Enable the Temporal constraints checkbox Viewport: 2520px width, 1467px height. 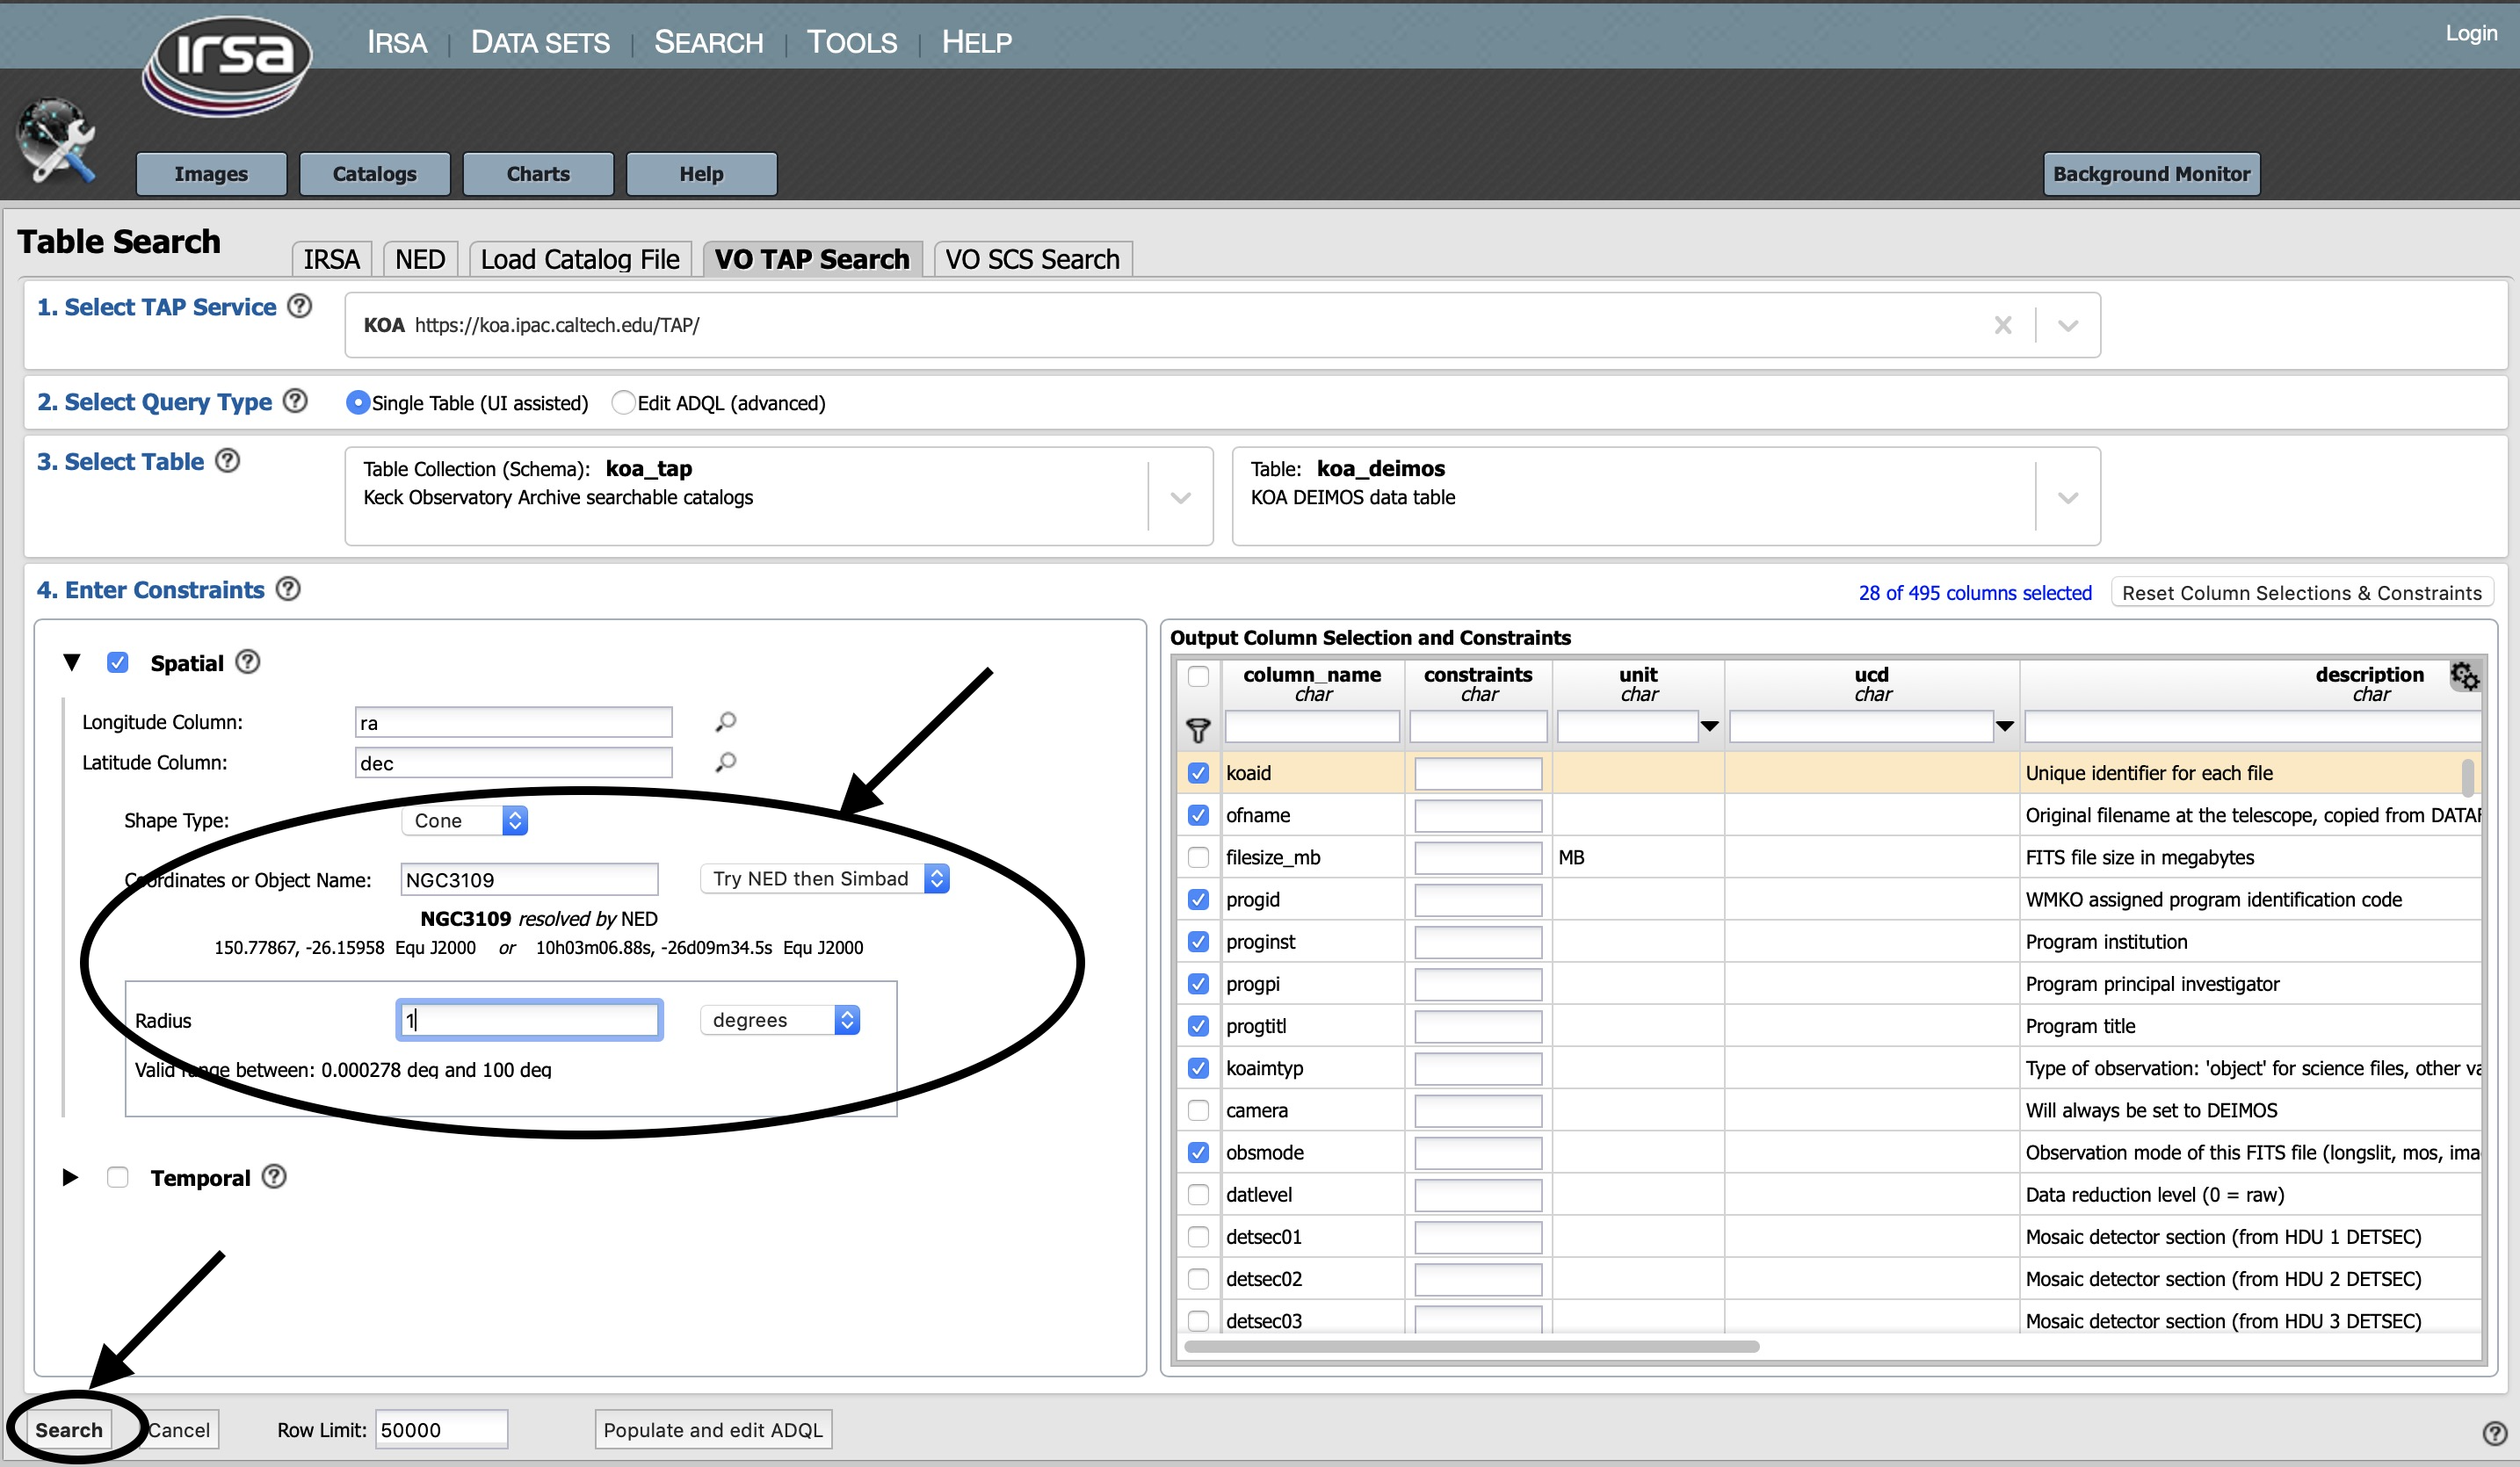[x=118, y=1177]
